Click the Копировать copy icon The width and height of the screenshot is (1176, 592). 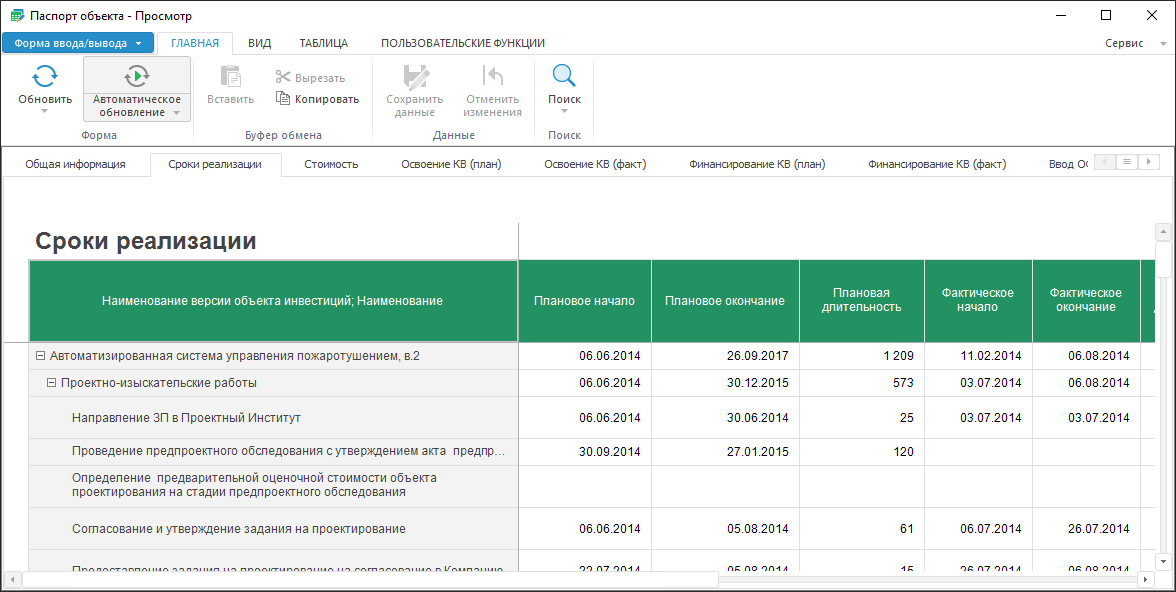[x=283, y=99]
